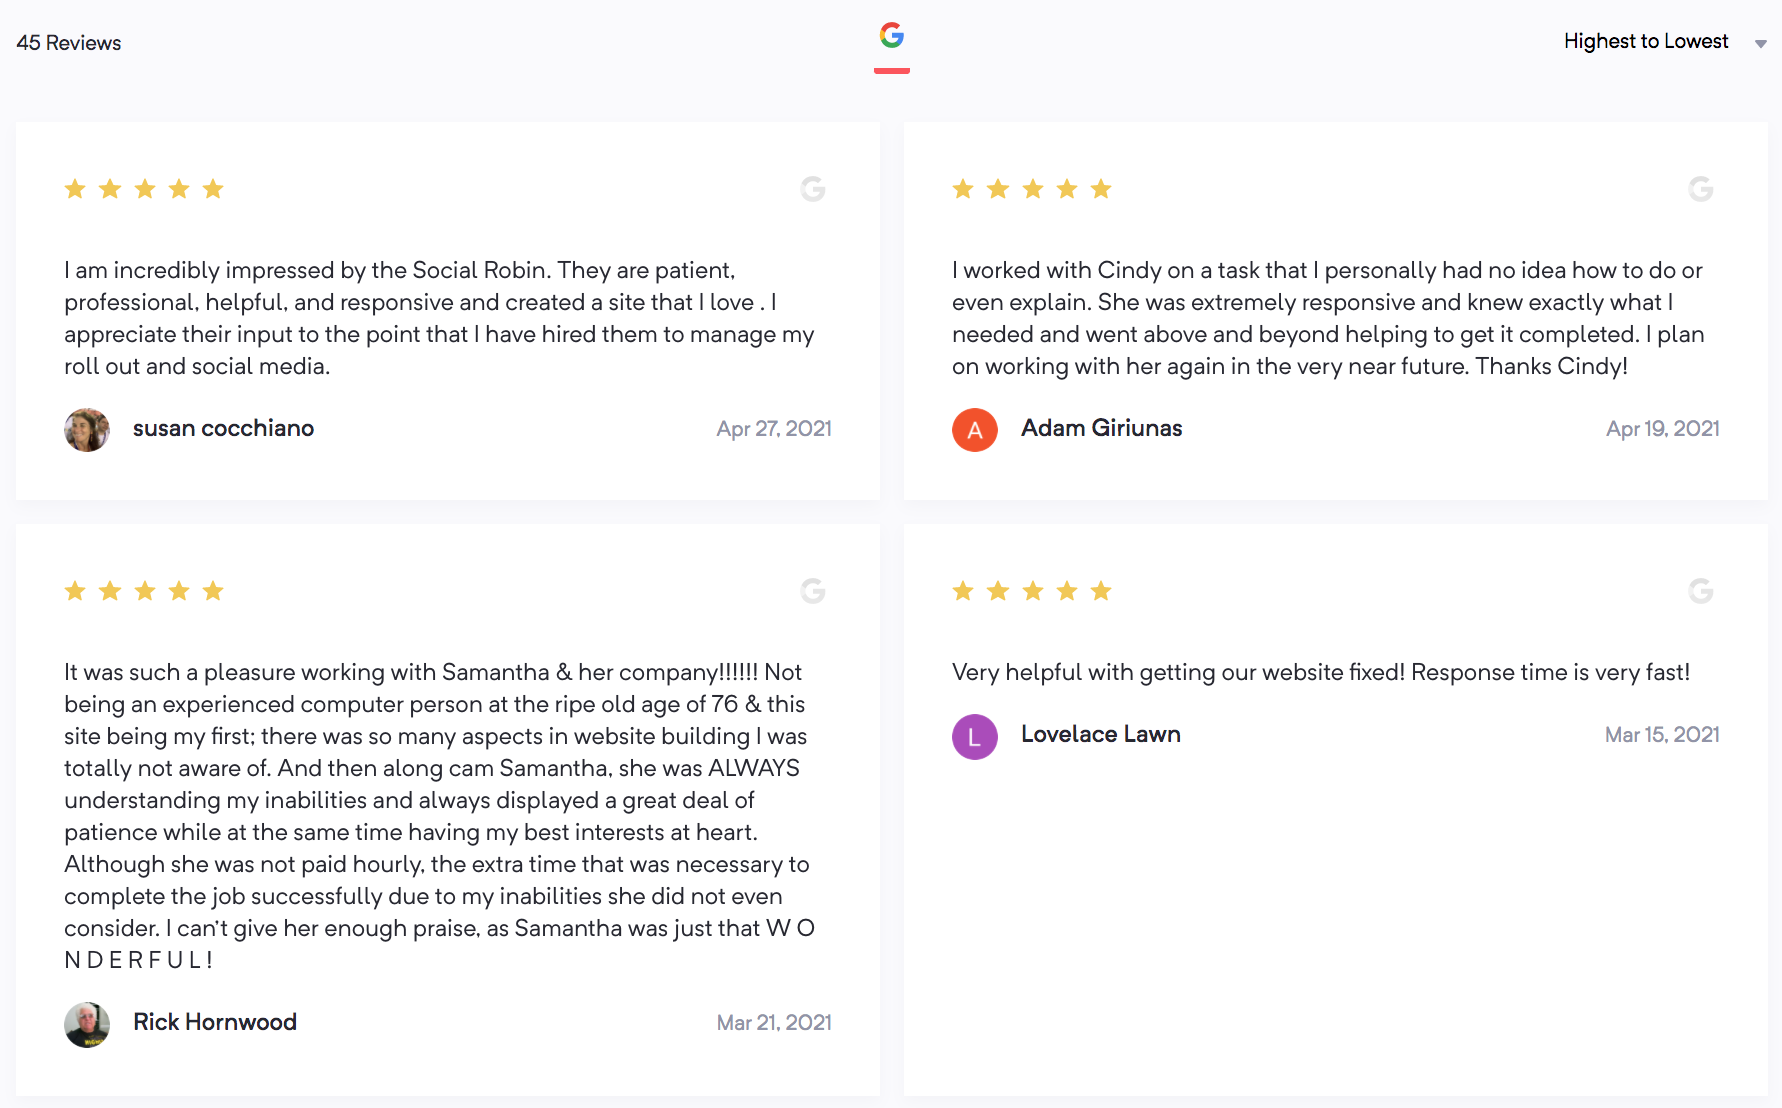This screenshot has width=1782, height=1108.
Task: Select the Google reviews tab icon
Action: (x=892, y=36)
